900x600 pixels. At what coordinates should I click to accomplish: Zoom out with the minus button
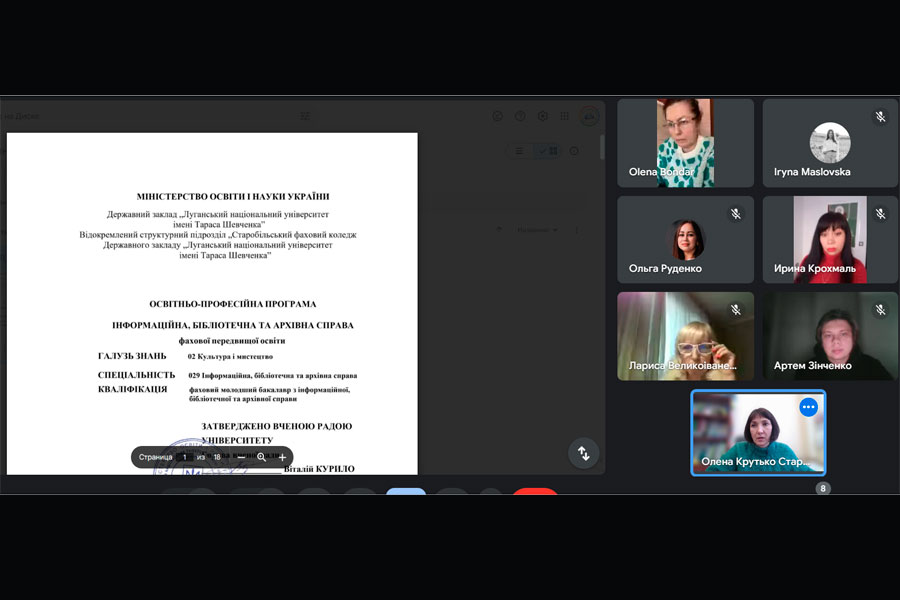click(x=242, y=458)
